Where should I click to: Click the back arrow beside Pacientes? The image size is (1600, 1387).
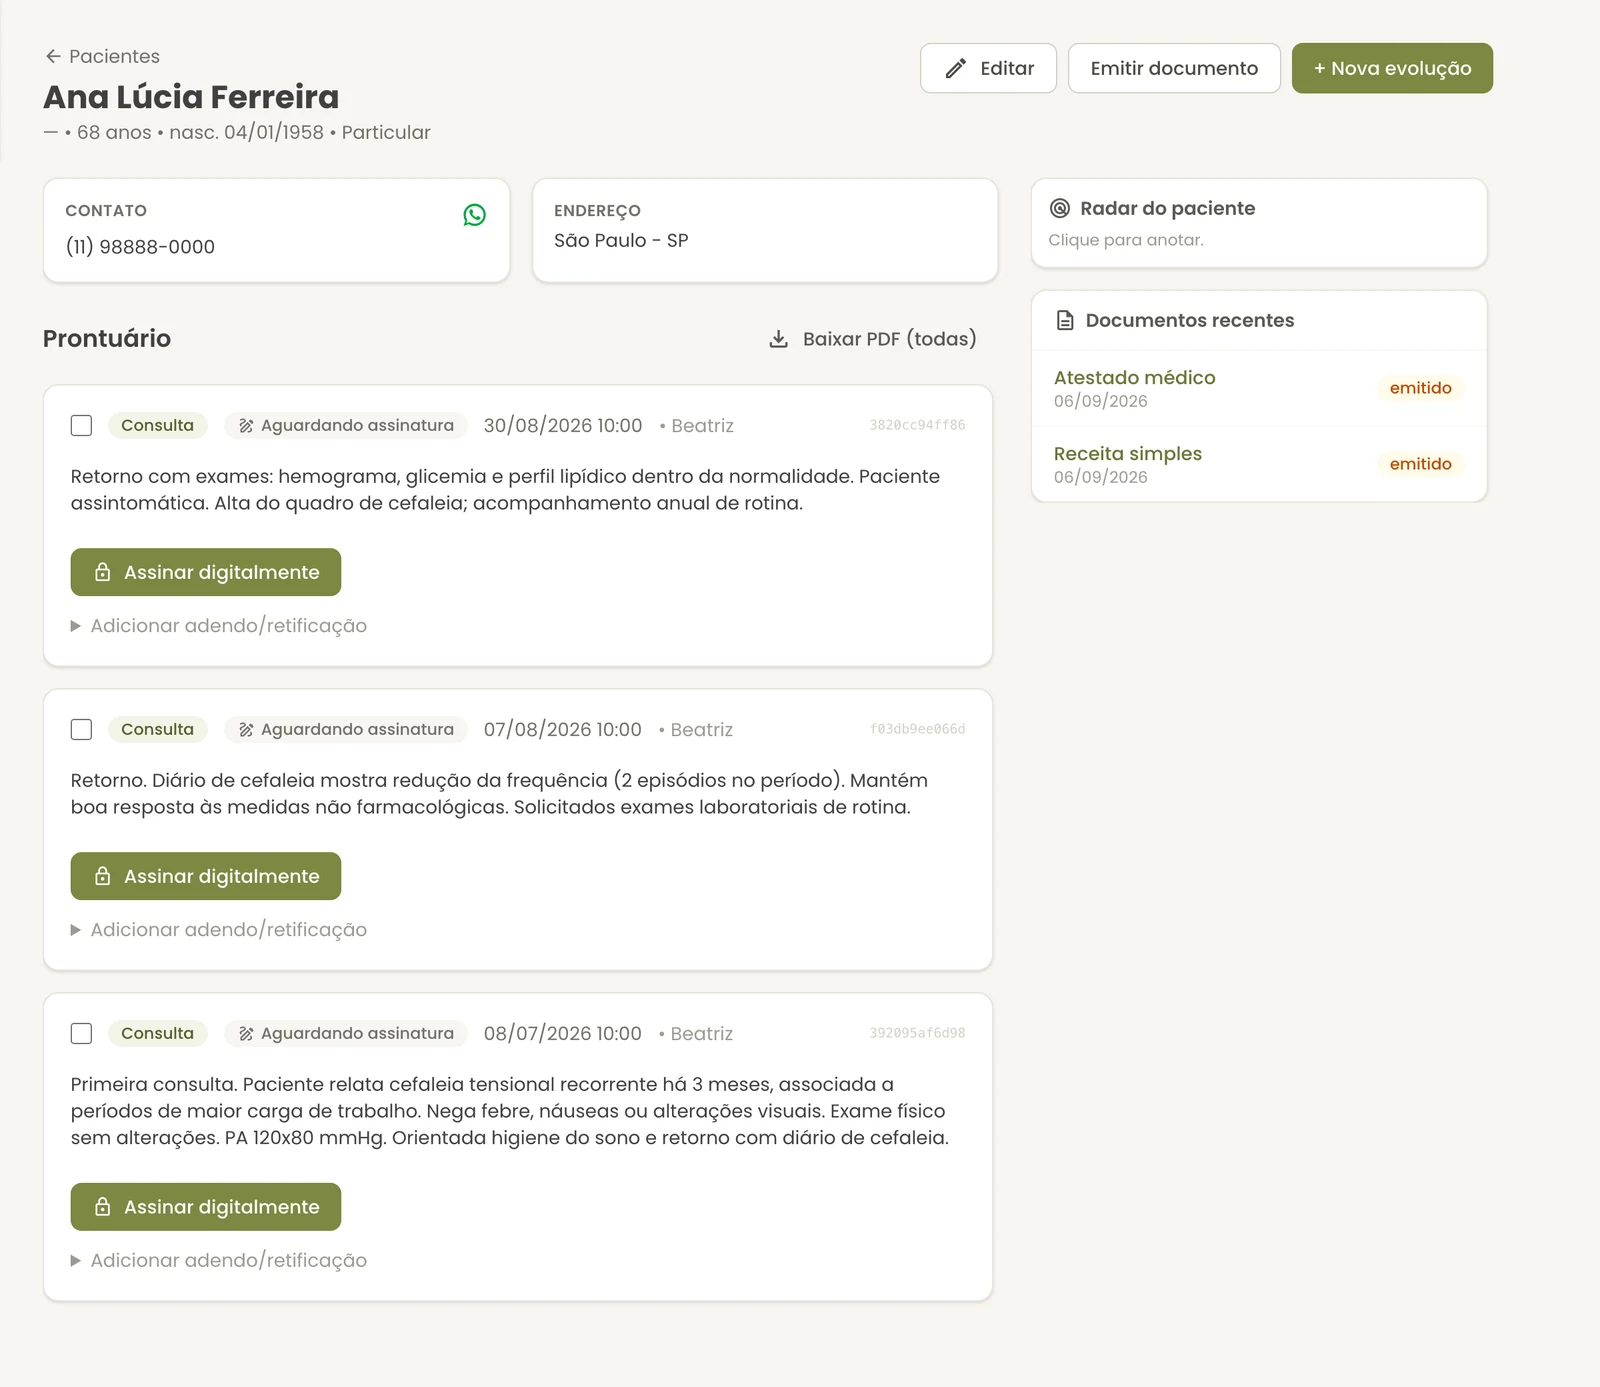53,56
